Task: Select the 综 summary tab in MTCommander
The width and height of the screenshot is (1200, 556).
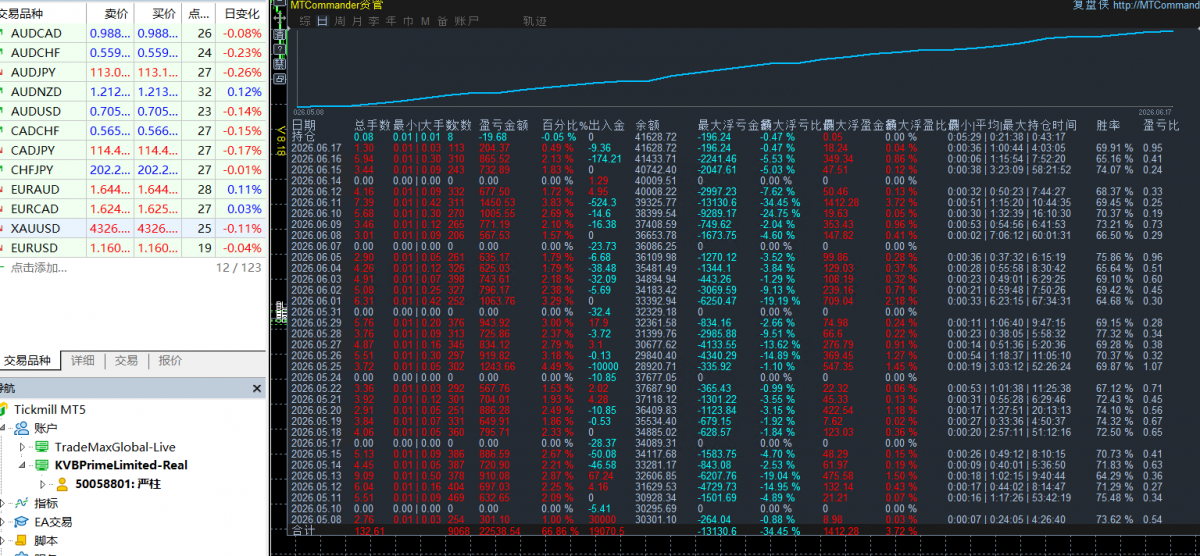Action: tap(305, 21)
